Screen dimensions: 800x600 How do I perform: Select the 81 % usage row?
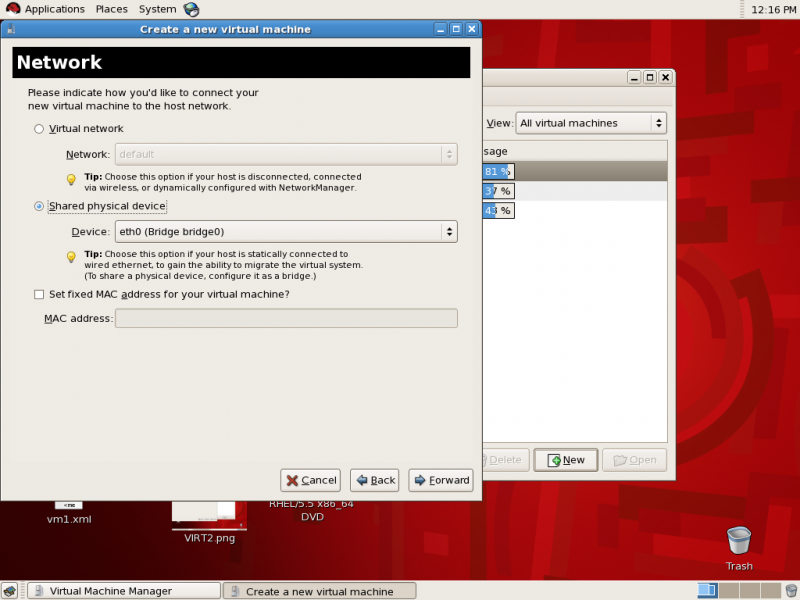pos(574,171)
